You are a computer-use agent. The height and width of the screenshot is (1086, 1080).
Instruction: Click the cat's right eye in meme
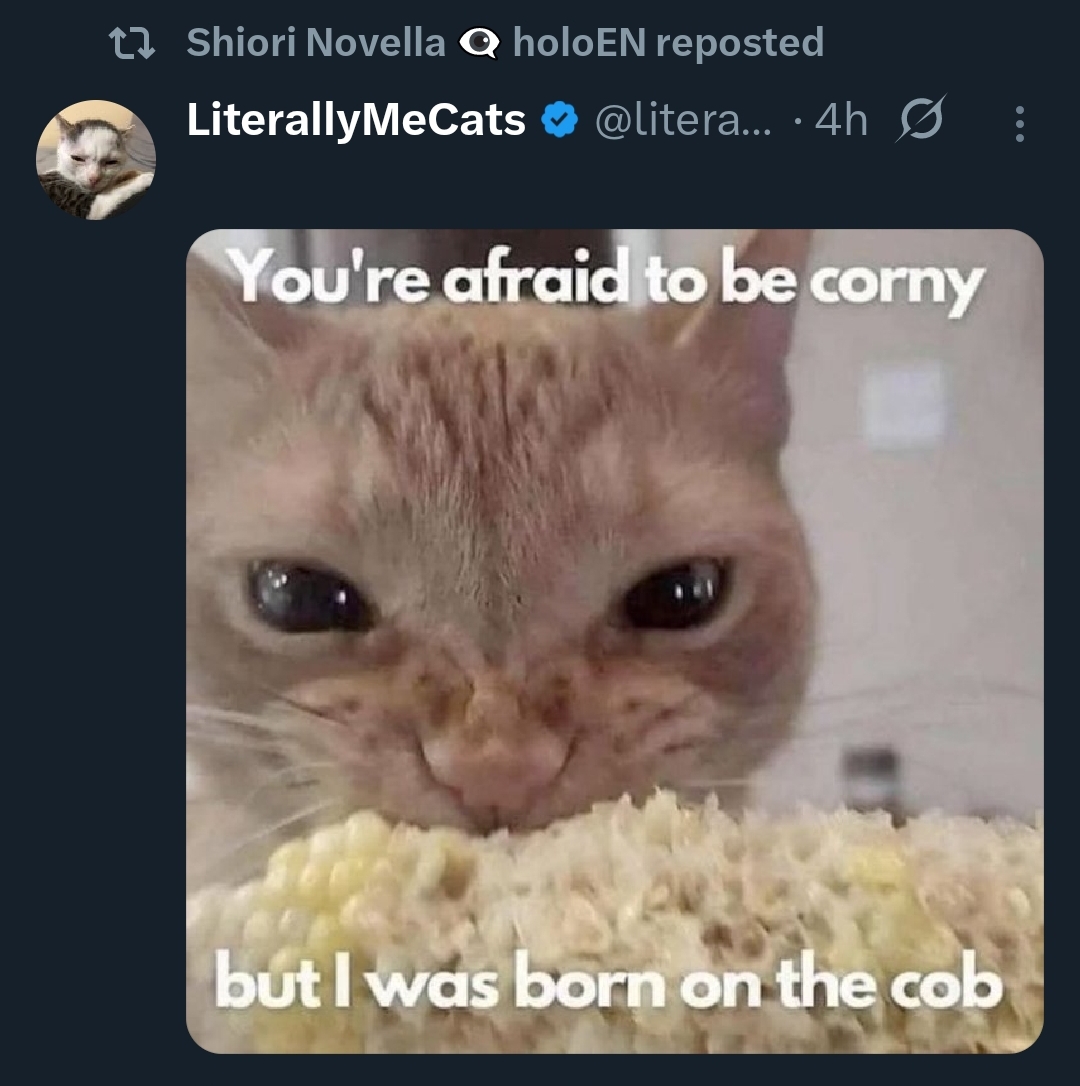pyautogui.click(x=674, y=594)
